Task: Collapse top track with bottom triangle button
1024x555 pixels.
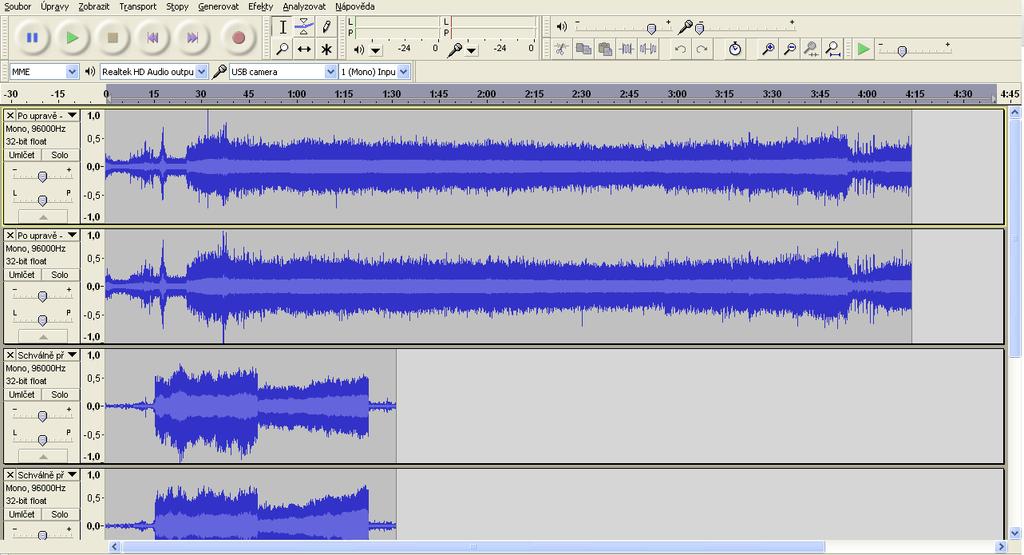Action: point(42,217)
